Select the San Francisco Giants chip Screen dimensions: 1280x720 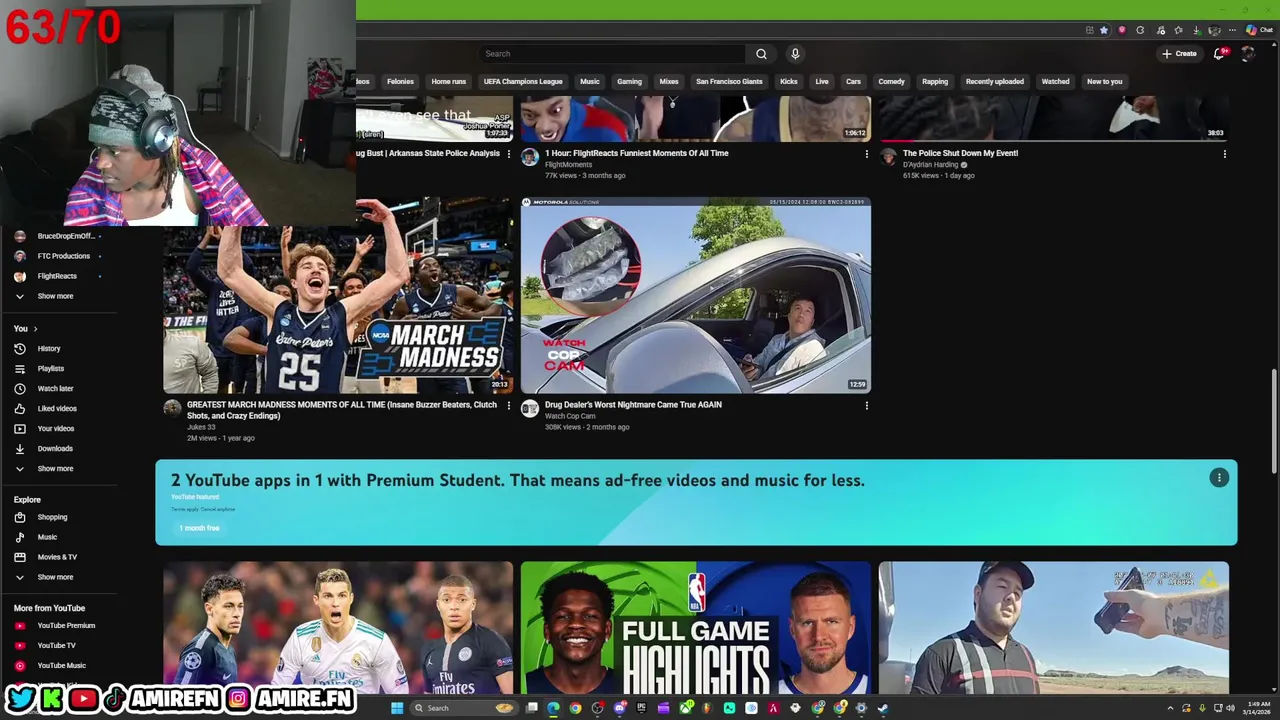click(x=729, y=81)
